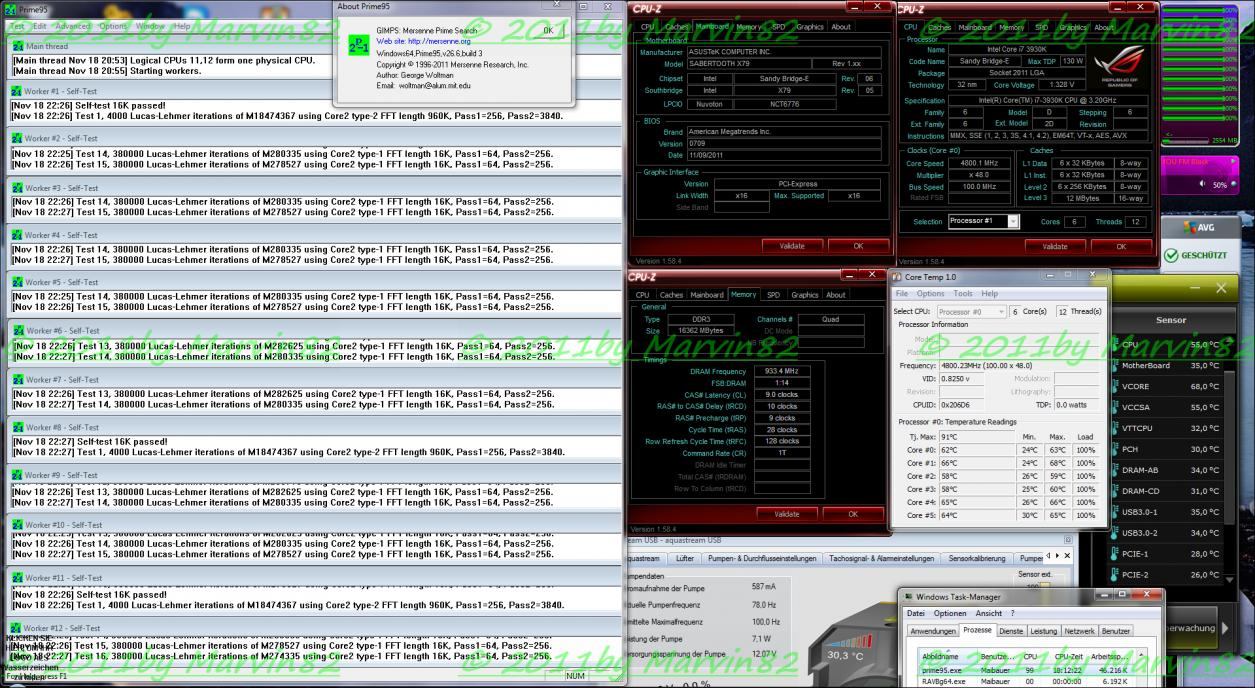Click the VCCSA sensor icon
This screenshot has width=1255, height=688.
[x=1114, y=408]
